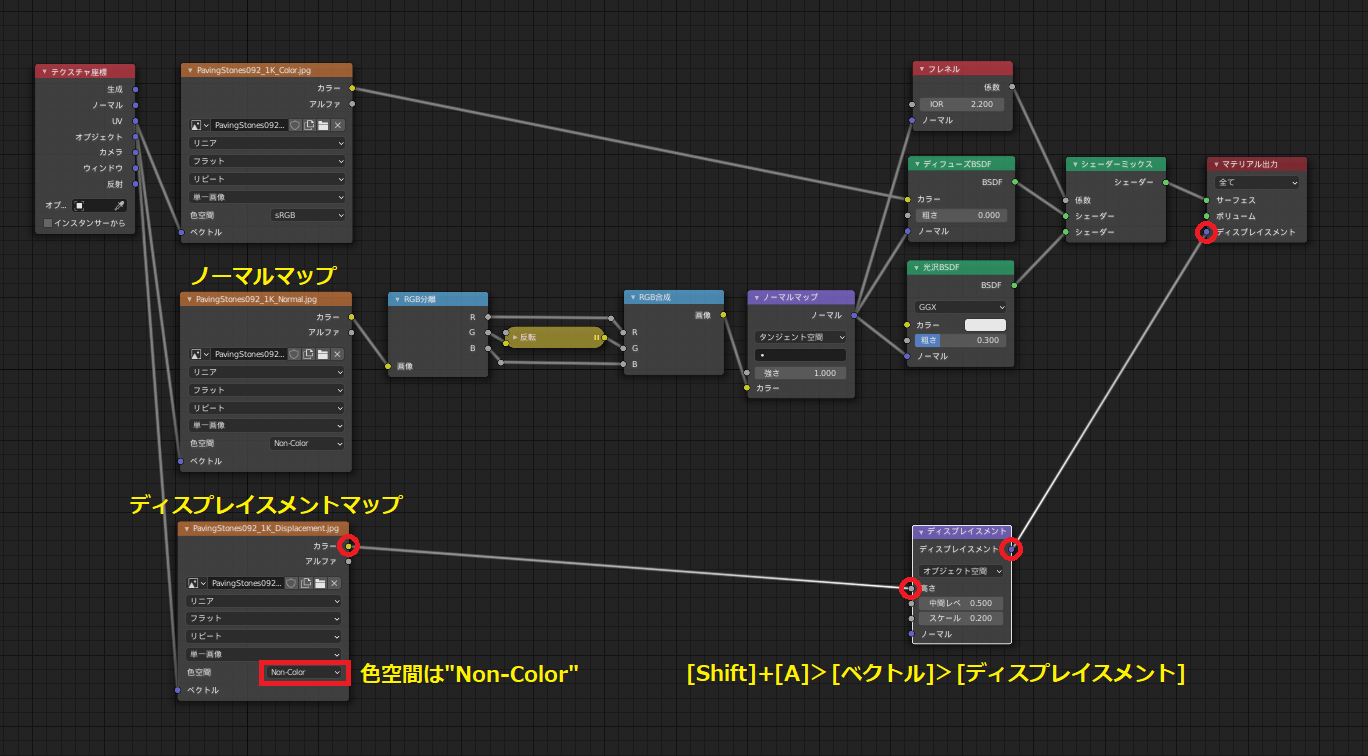Unlink image with X in Displacement texture node

click(335, 583)
